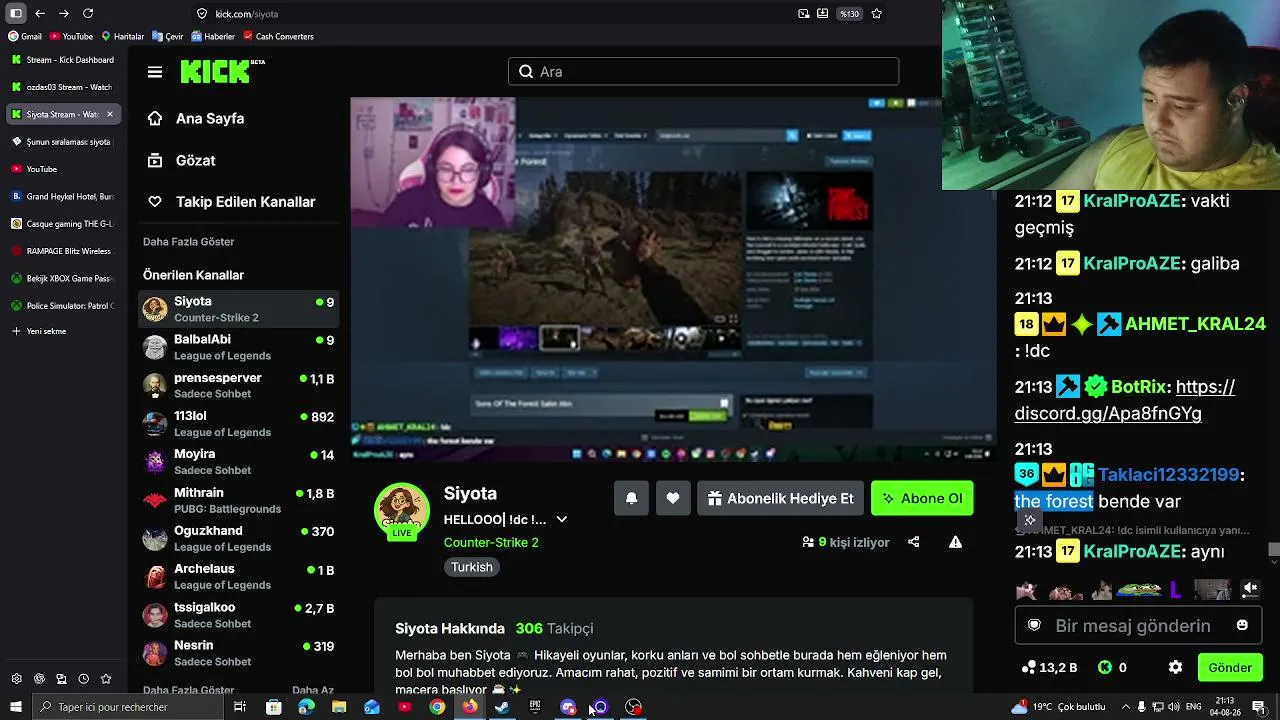Click the browser reload button
The height and width of the screenshot is (720, 1280).
pos(88,13)
